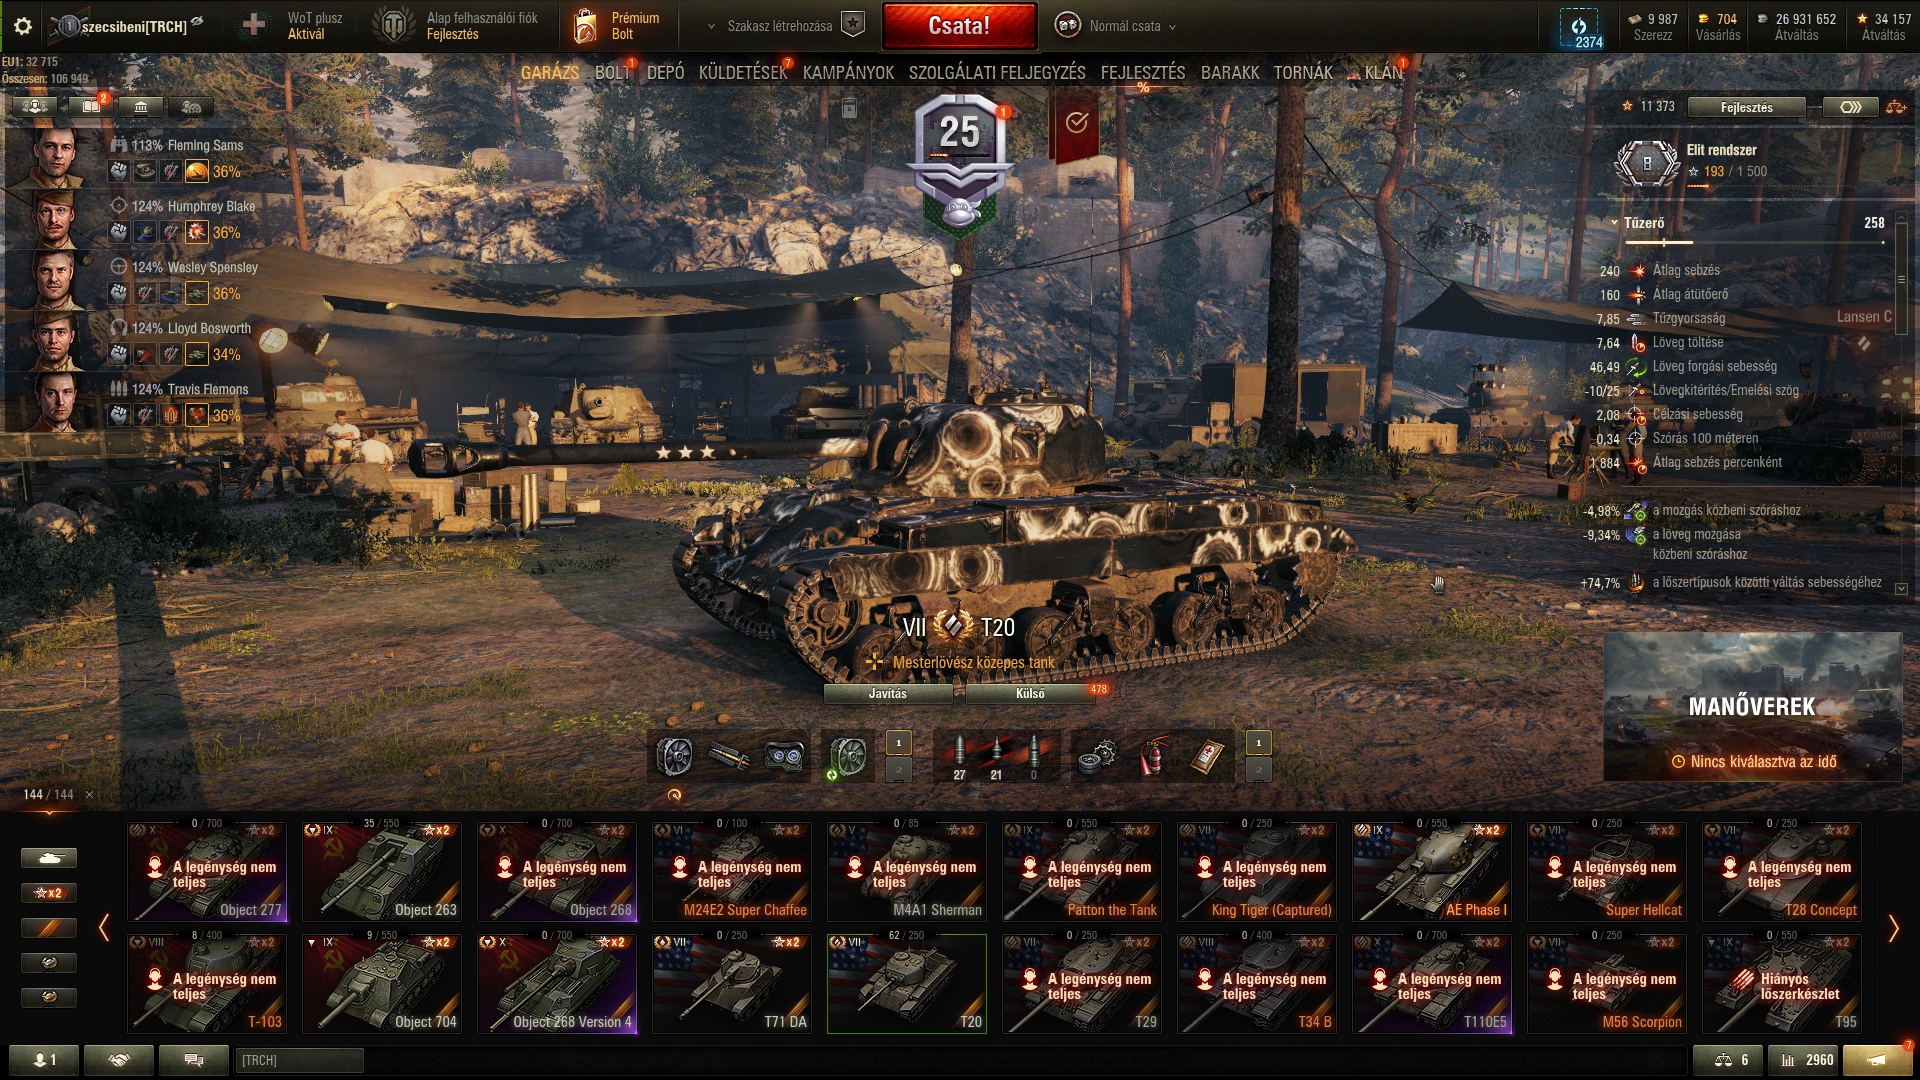This screenshot has height=1080, width=1920.
Task: Click the repair kit consumable icon
Action: point(1098,757)
